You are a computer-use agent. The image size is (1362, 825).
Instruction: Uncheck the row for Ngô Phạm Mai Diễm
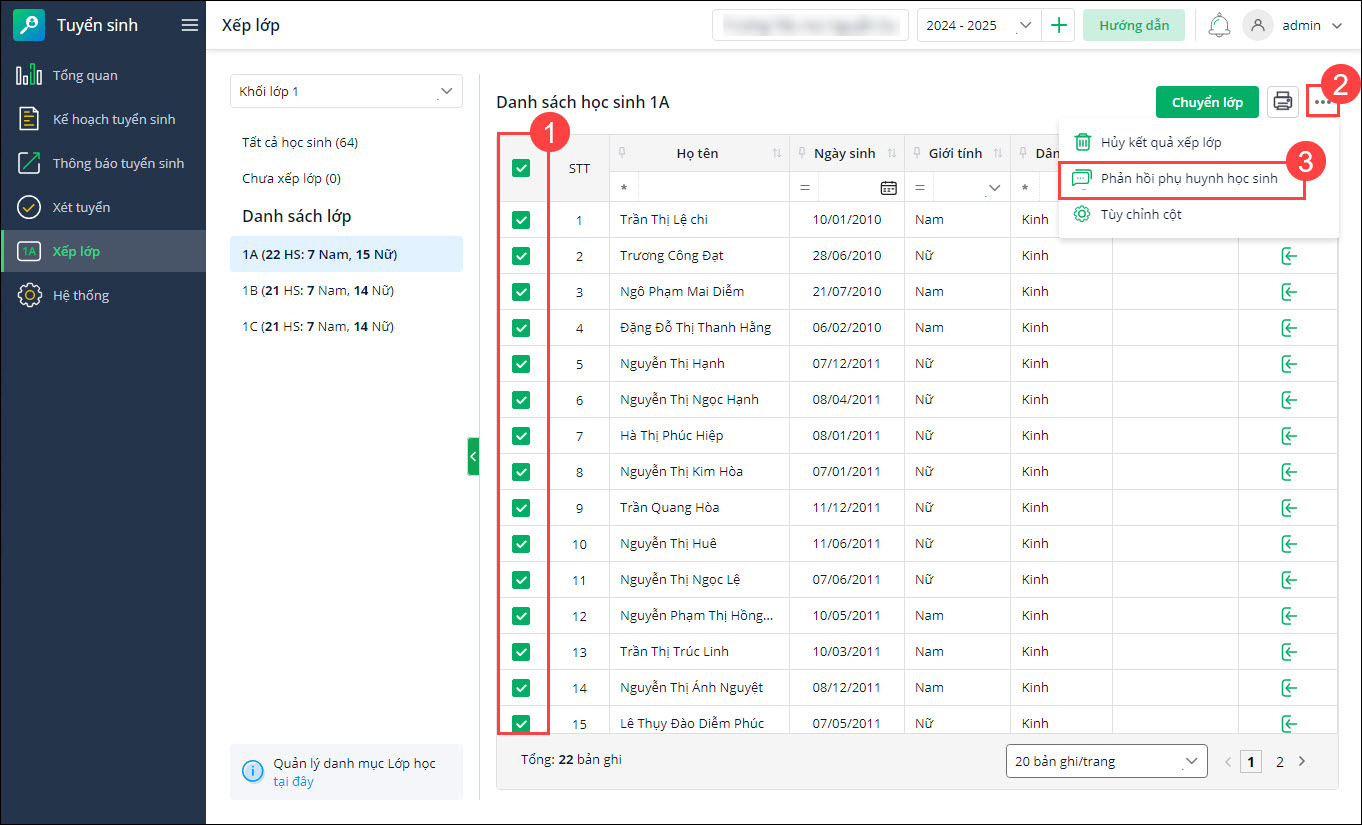(x=521, y=292)
